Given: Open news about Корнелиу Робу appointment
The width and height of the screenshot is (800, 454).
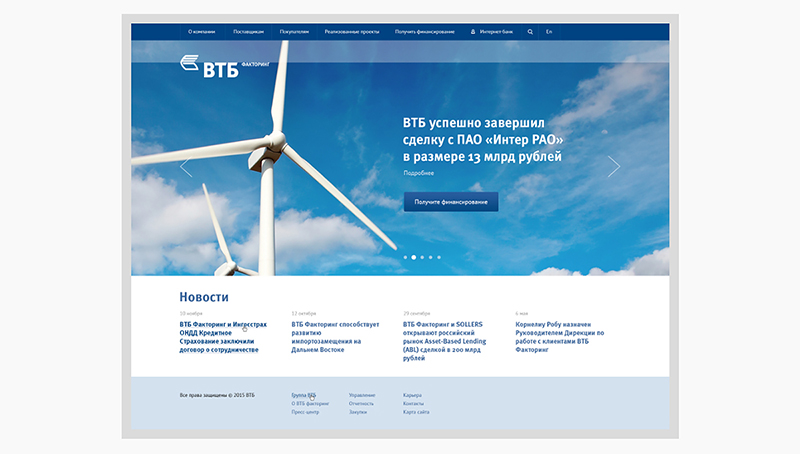Looking at the screenshot, I should pyautogui.click(x=560, y=337).
